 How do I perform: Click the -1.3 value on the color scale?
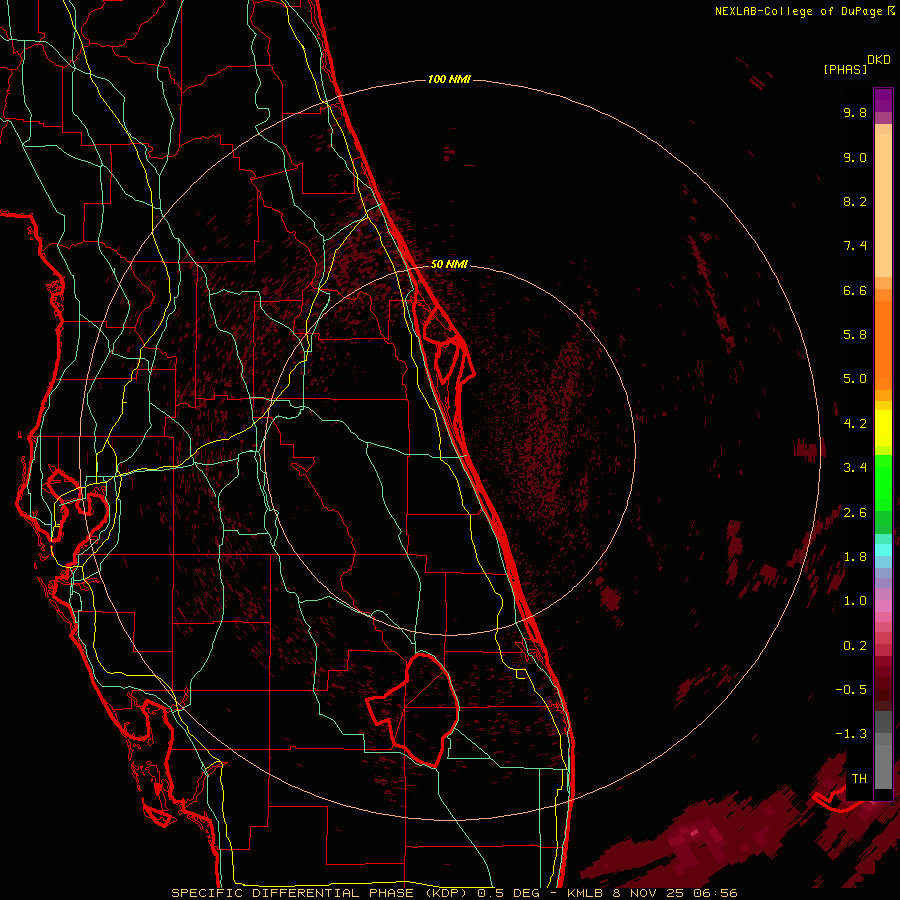(x=851, y=734)
